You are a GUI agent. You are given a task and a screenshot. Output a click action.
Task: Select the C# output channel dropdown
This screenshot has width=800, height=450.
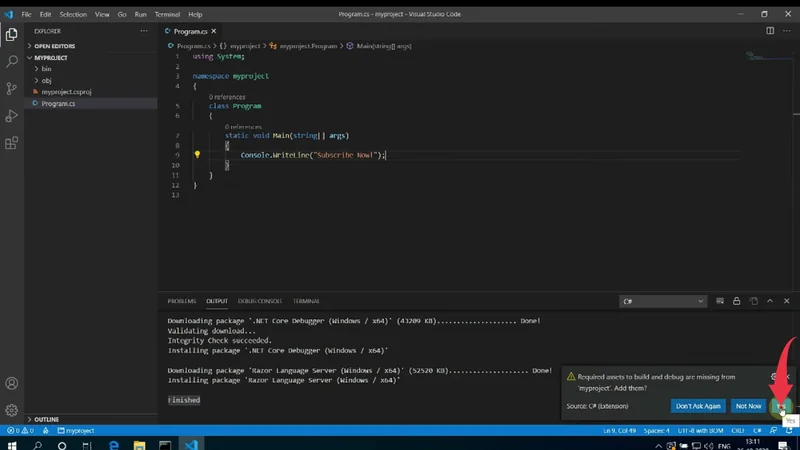point(663,301)
